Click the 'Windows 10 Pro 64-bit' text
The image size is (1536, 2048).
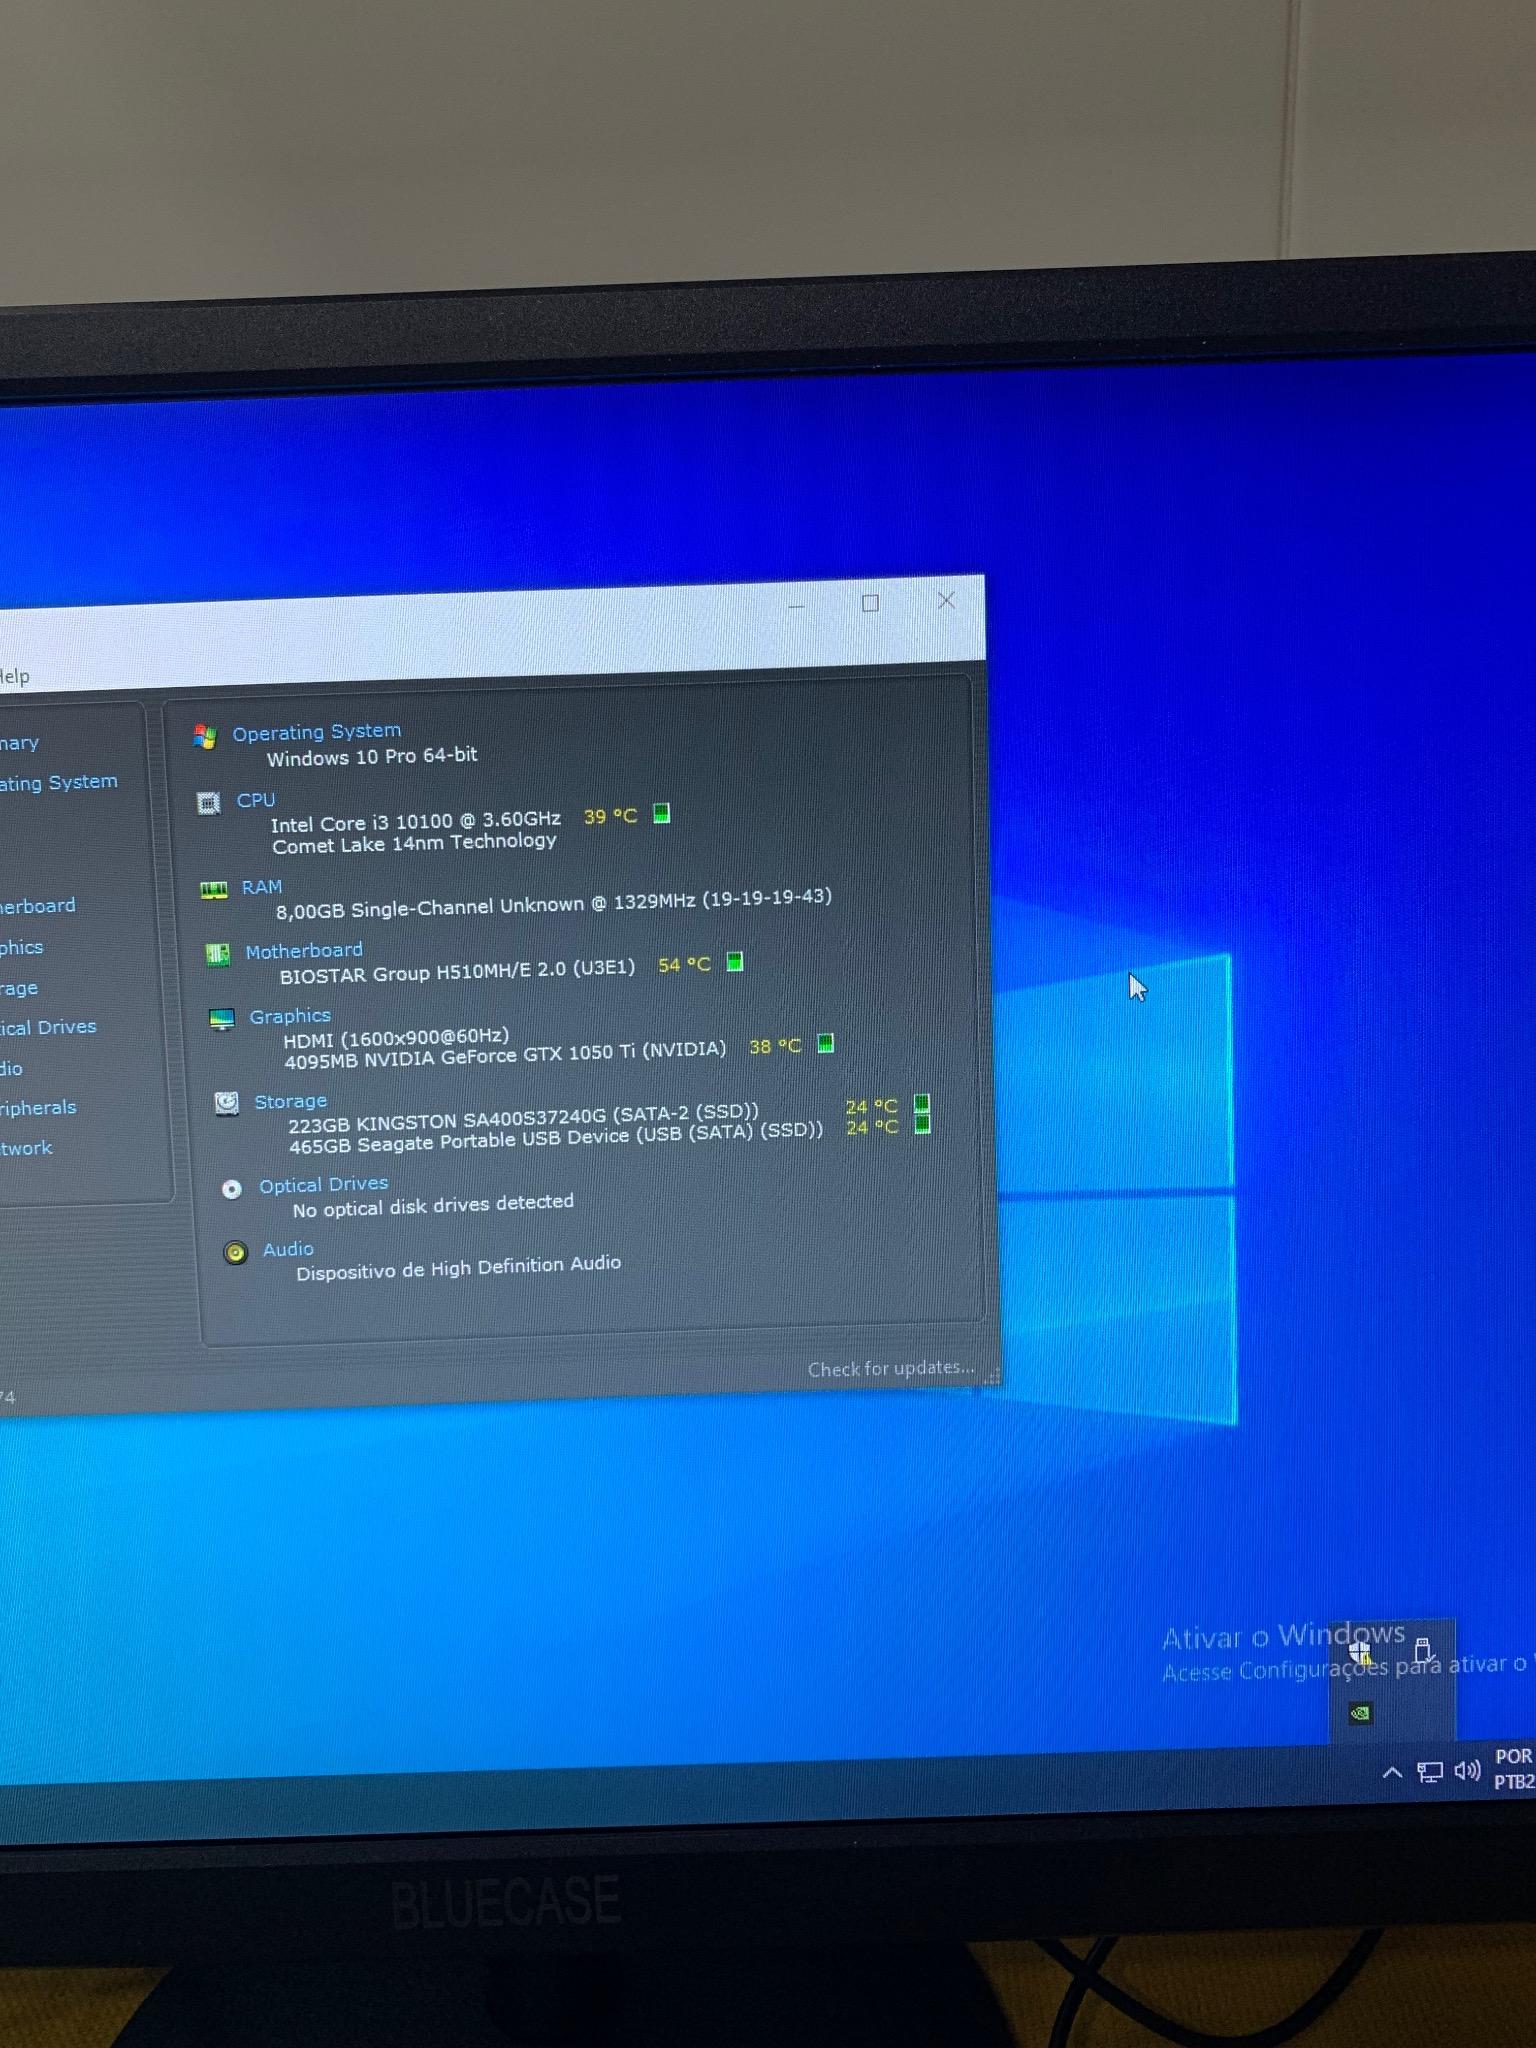[x=372, y=756]
